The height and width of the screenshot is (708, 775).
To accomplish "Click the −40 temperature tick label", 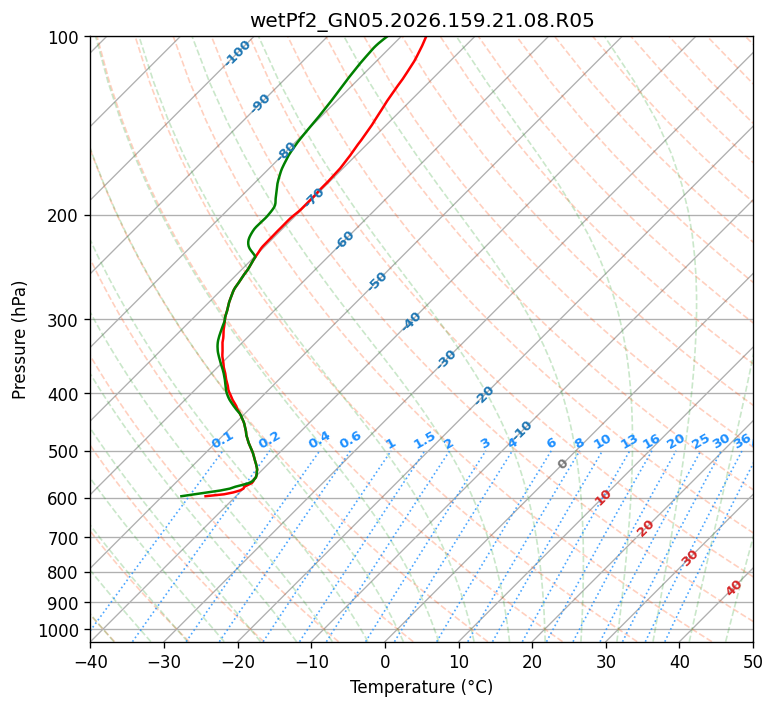I will [x=90, y=661].
